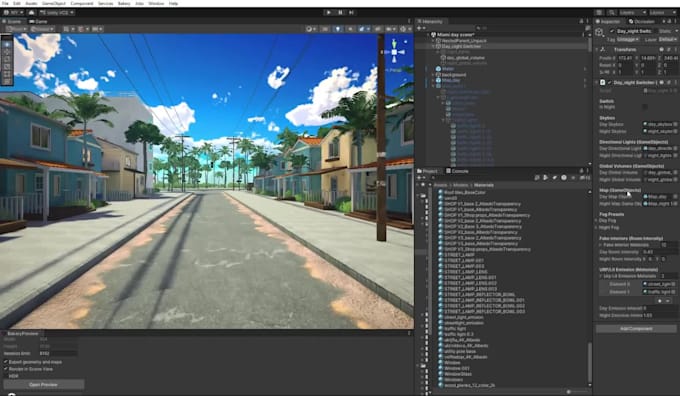
Task: Select the Move tool in scene tools overlay
Action: [x=7, y=52]
